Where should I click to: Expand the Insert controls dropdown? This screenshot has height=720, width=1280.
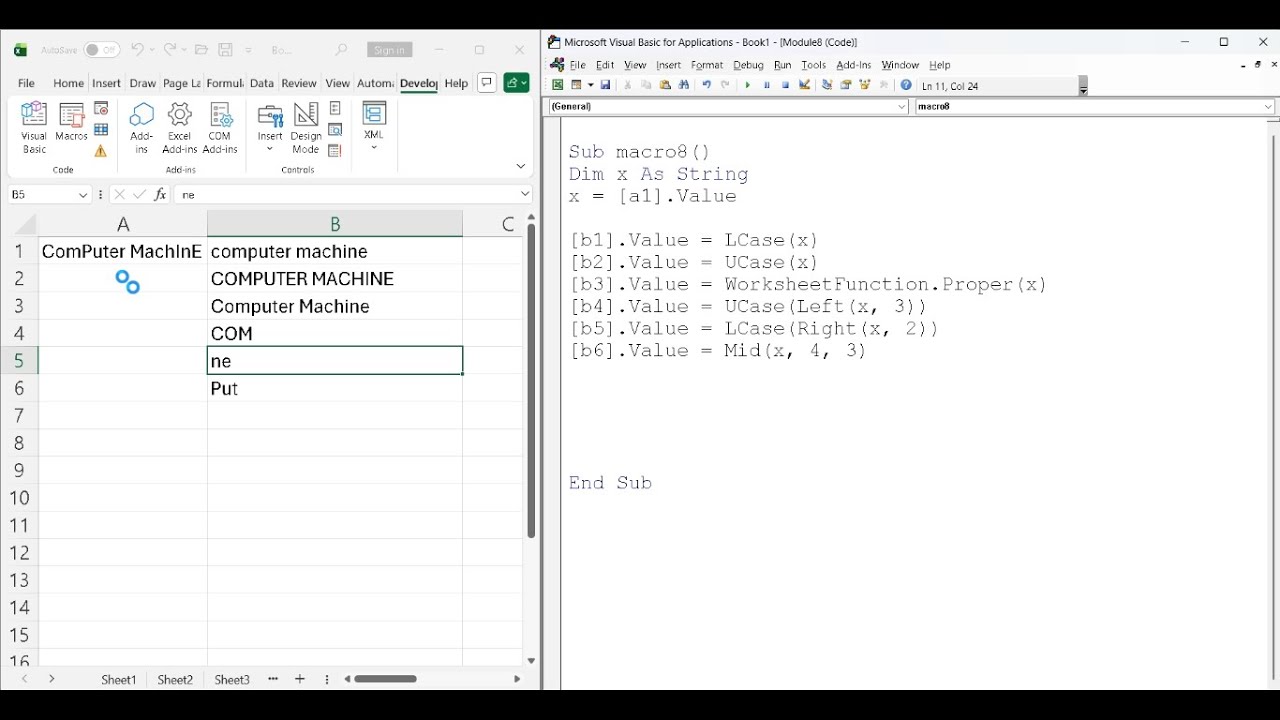click(x=270, y=149)
